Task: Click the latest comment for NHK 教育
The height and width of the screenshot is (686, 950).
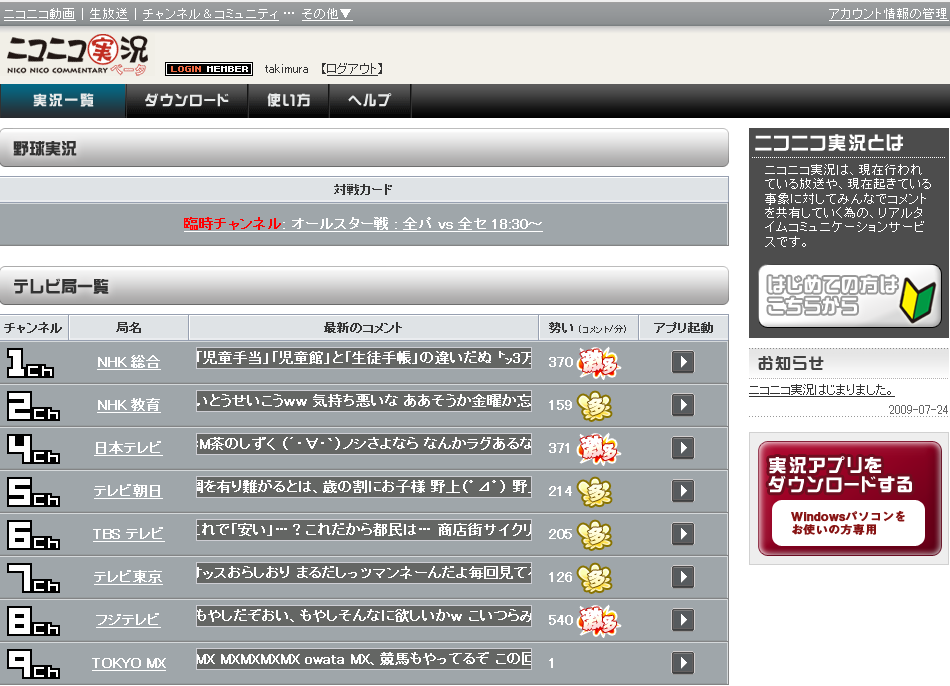Action: pos(364,401)
